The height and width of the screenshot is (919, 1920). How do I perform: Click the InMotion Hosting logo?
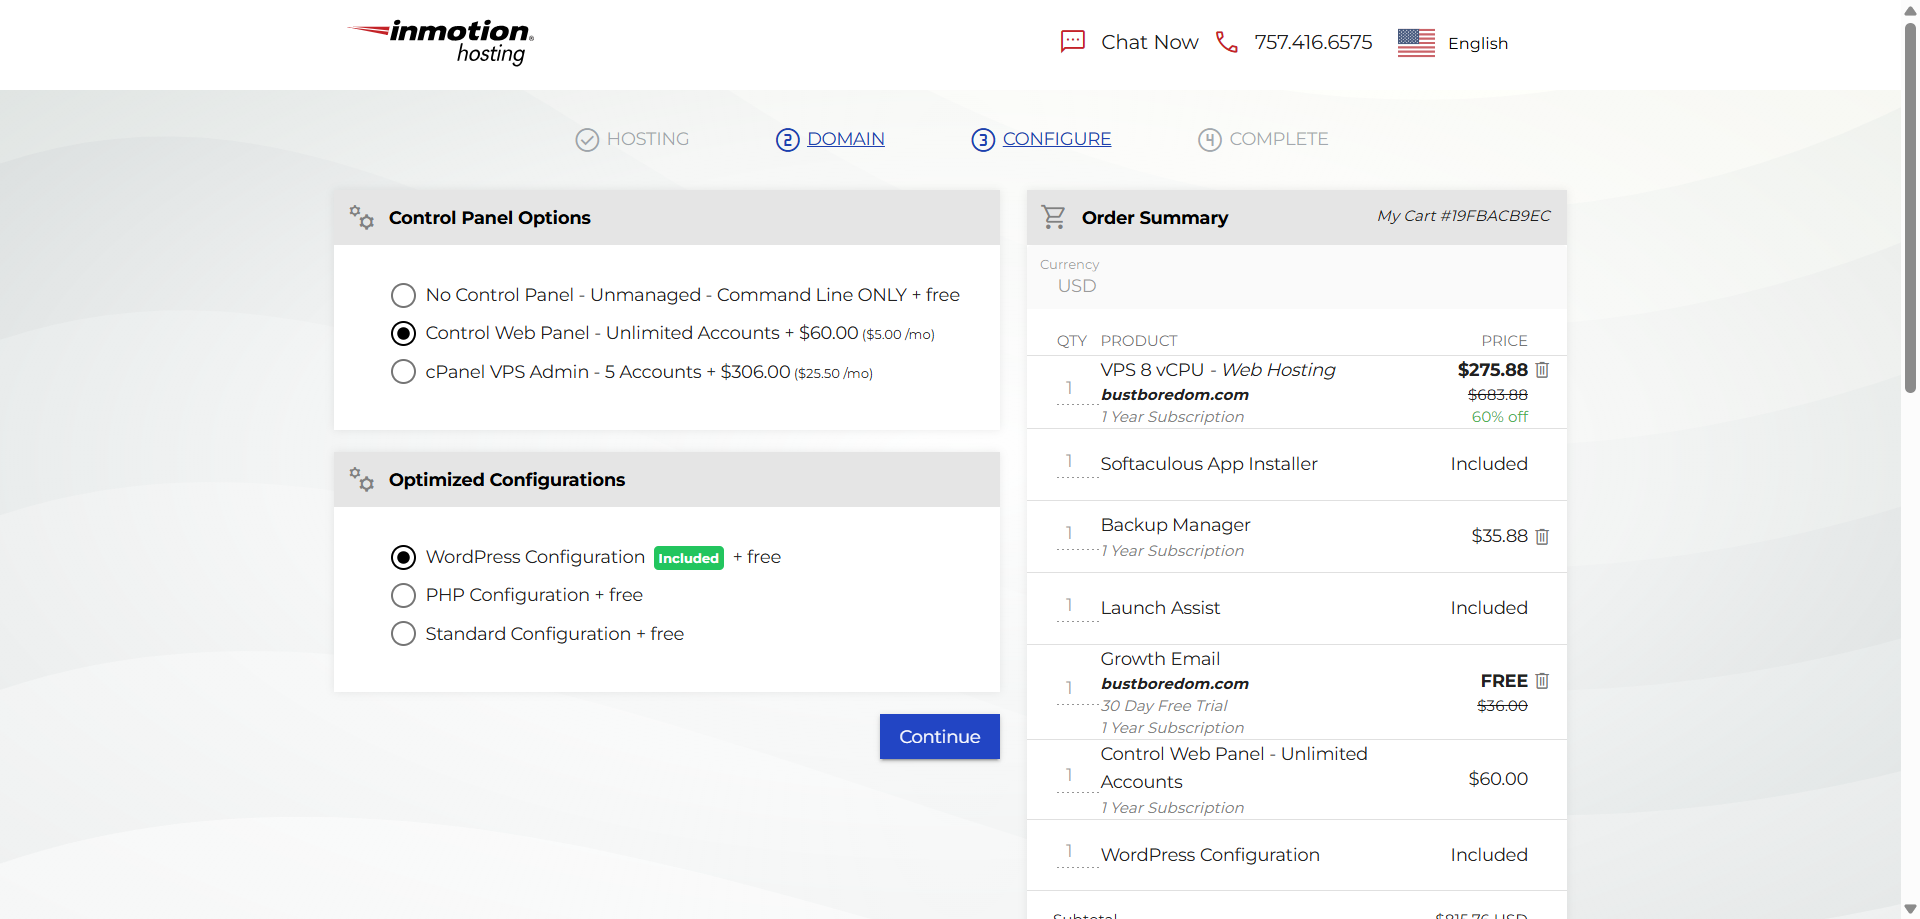click(x=440, y=42)
